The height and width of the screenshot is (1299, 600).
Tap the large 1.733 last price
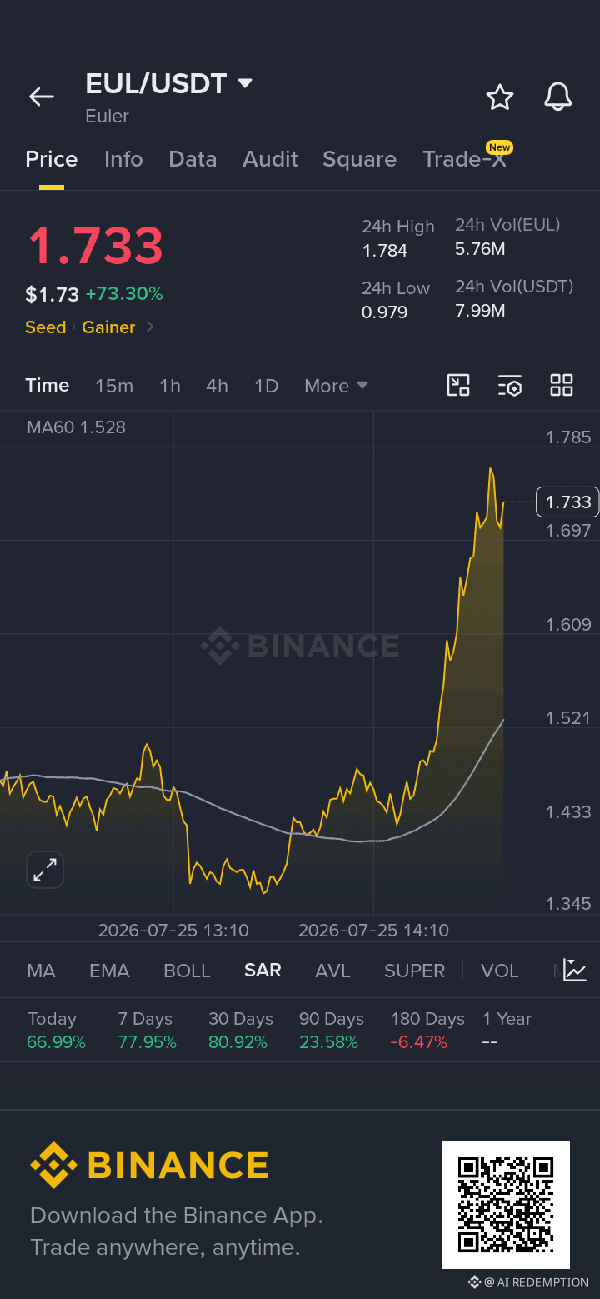[x=95, y=246]
